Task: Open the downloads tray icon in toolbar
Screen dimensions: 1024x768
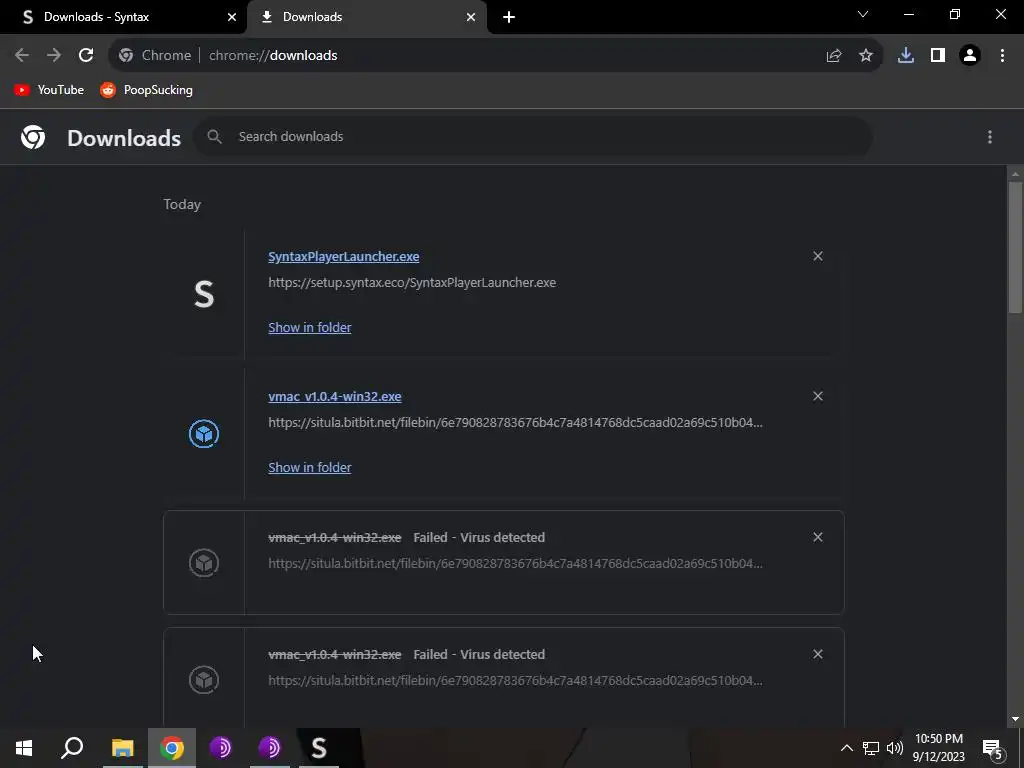Action: pos(906,56)
